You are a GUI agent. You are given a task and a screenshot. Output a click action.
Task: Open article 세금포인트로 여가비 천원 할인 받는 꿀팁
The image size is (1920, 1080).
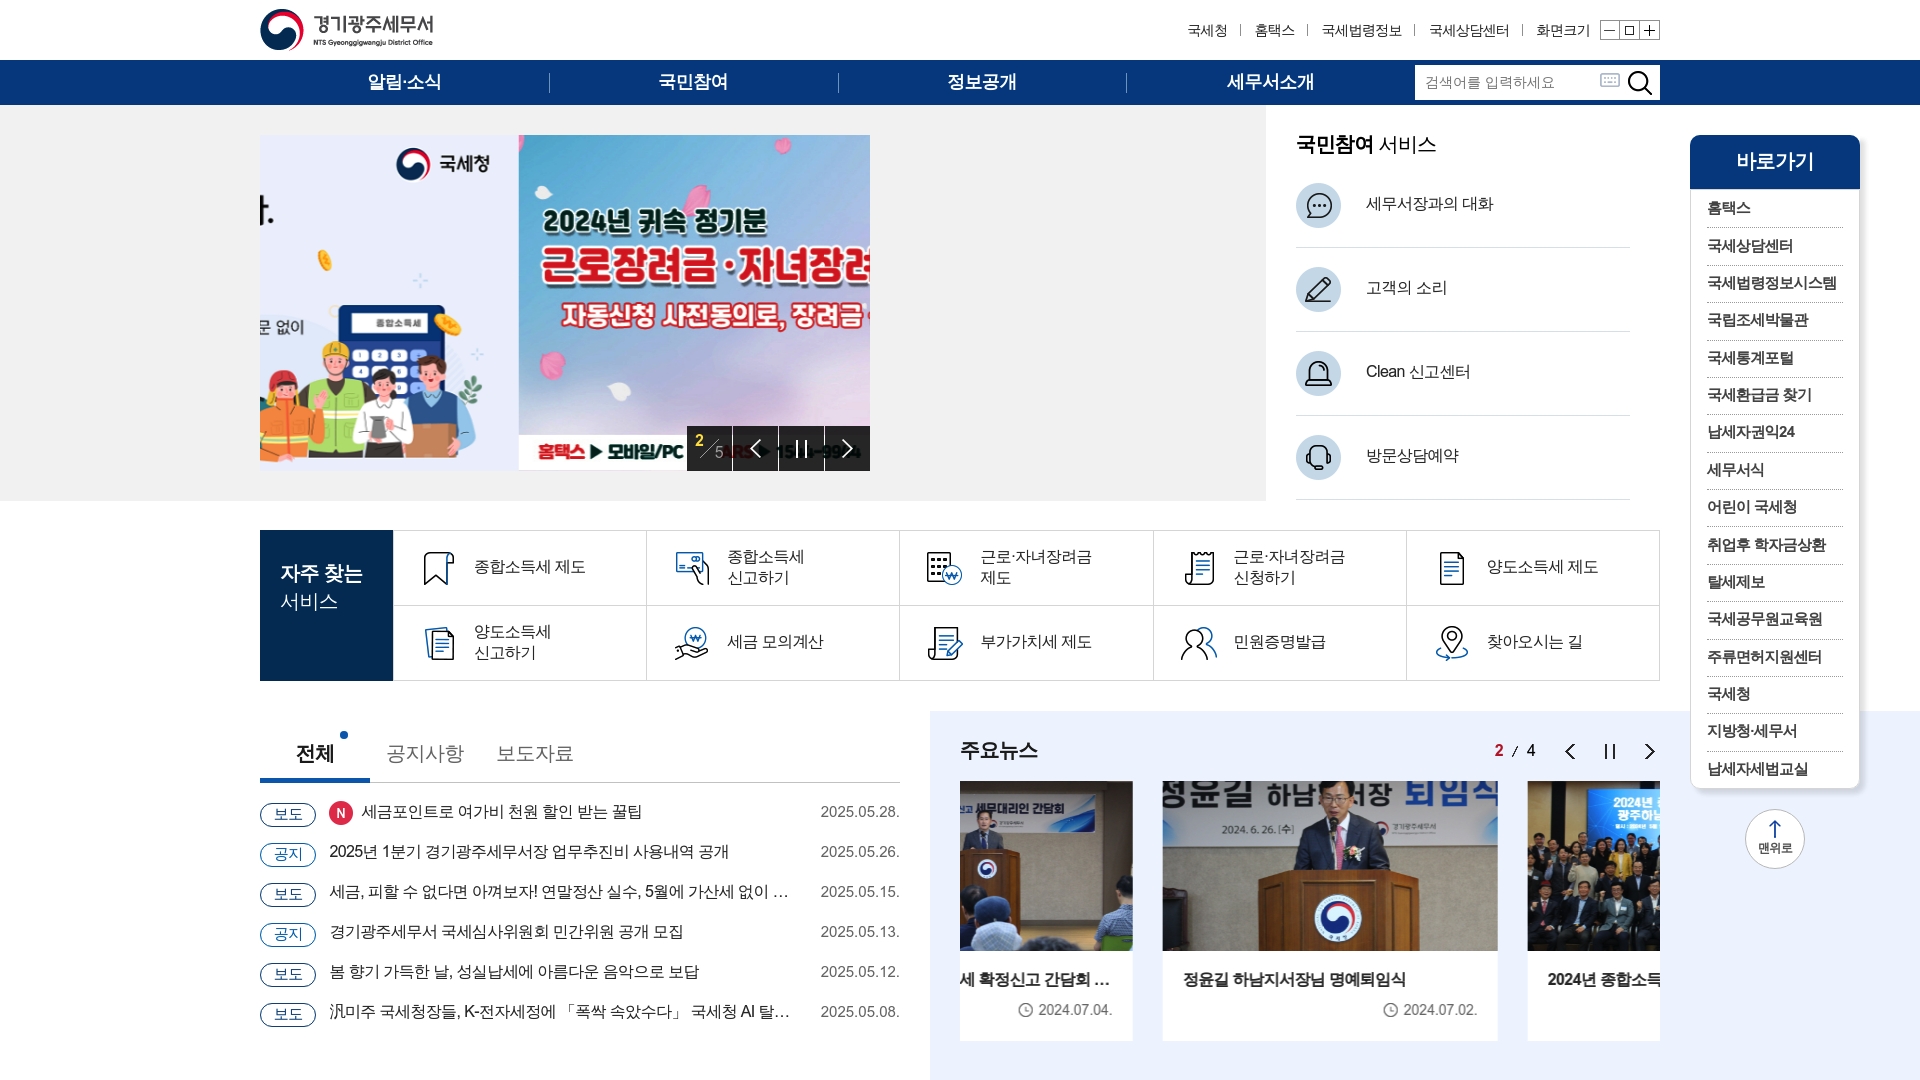501,813
